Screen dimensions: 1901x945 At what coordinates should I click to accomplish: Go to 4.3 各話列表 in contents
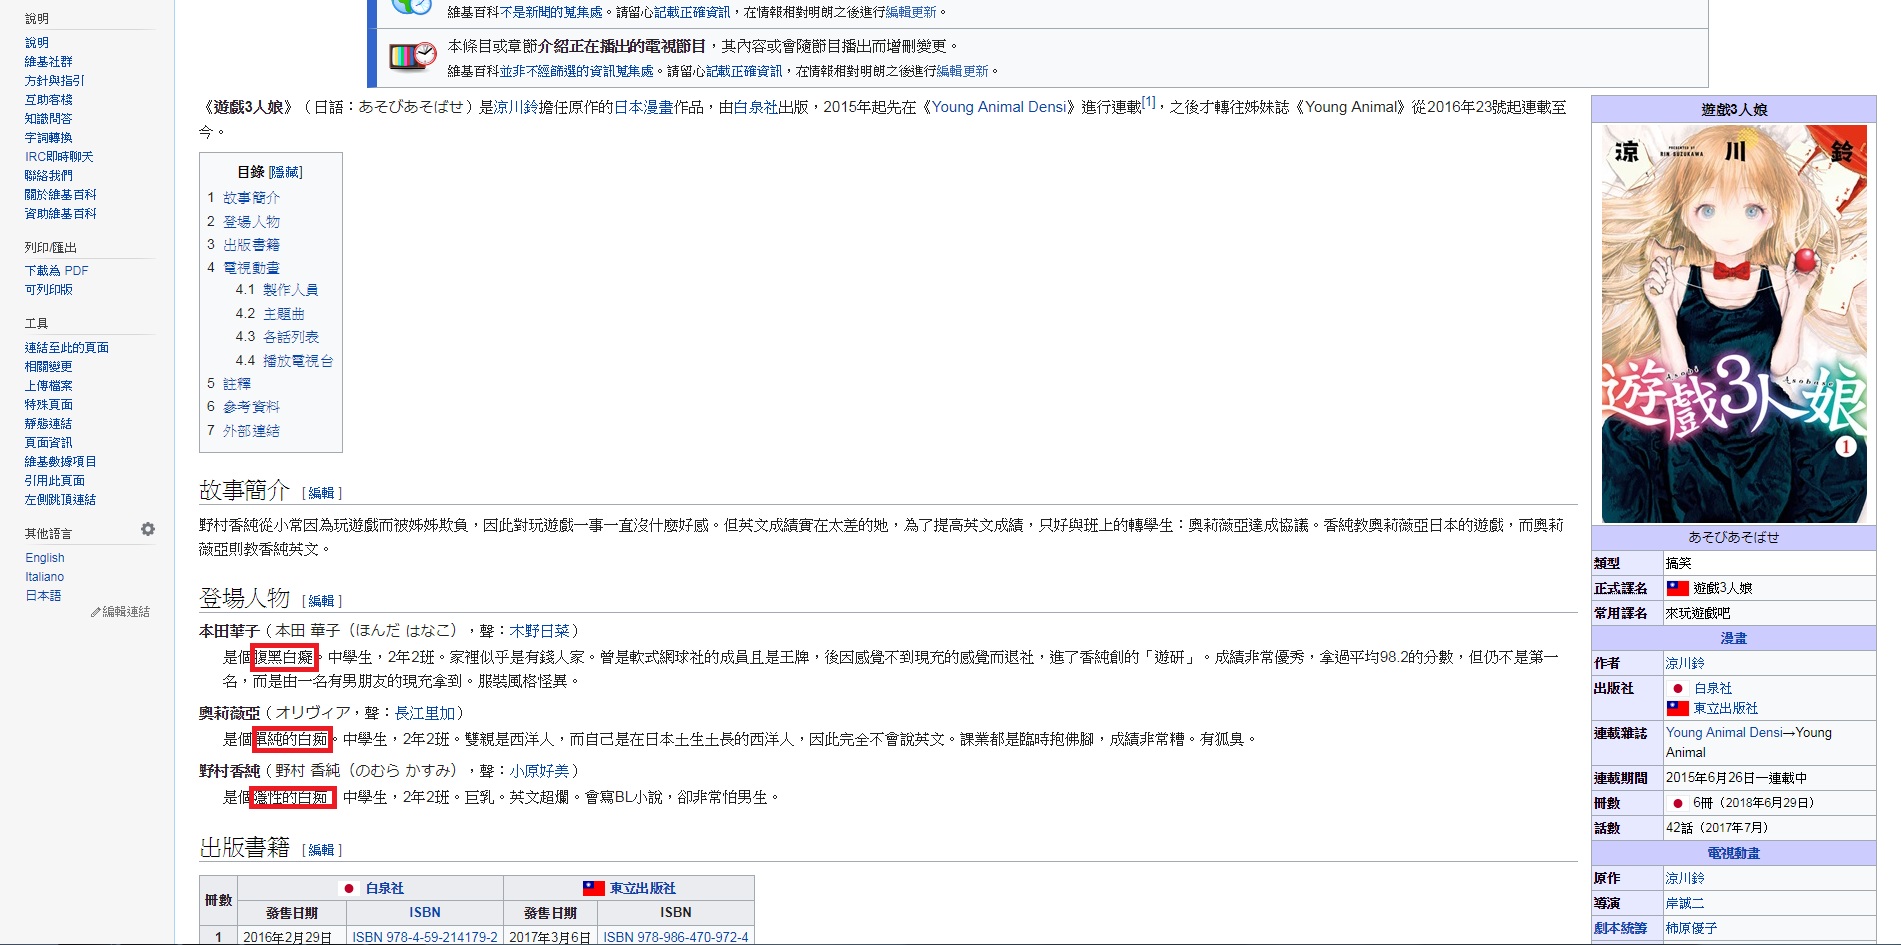click(x=290, y=337)
